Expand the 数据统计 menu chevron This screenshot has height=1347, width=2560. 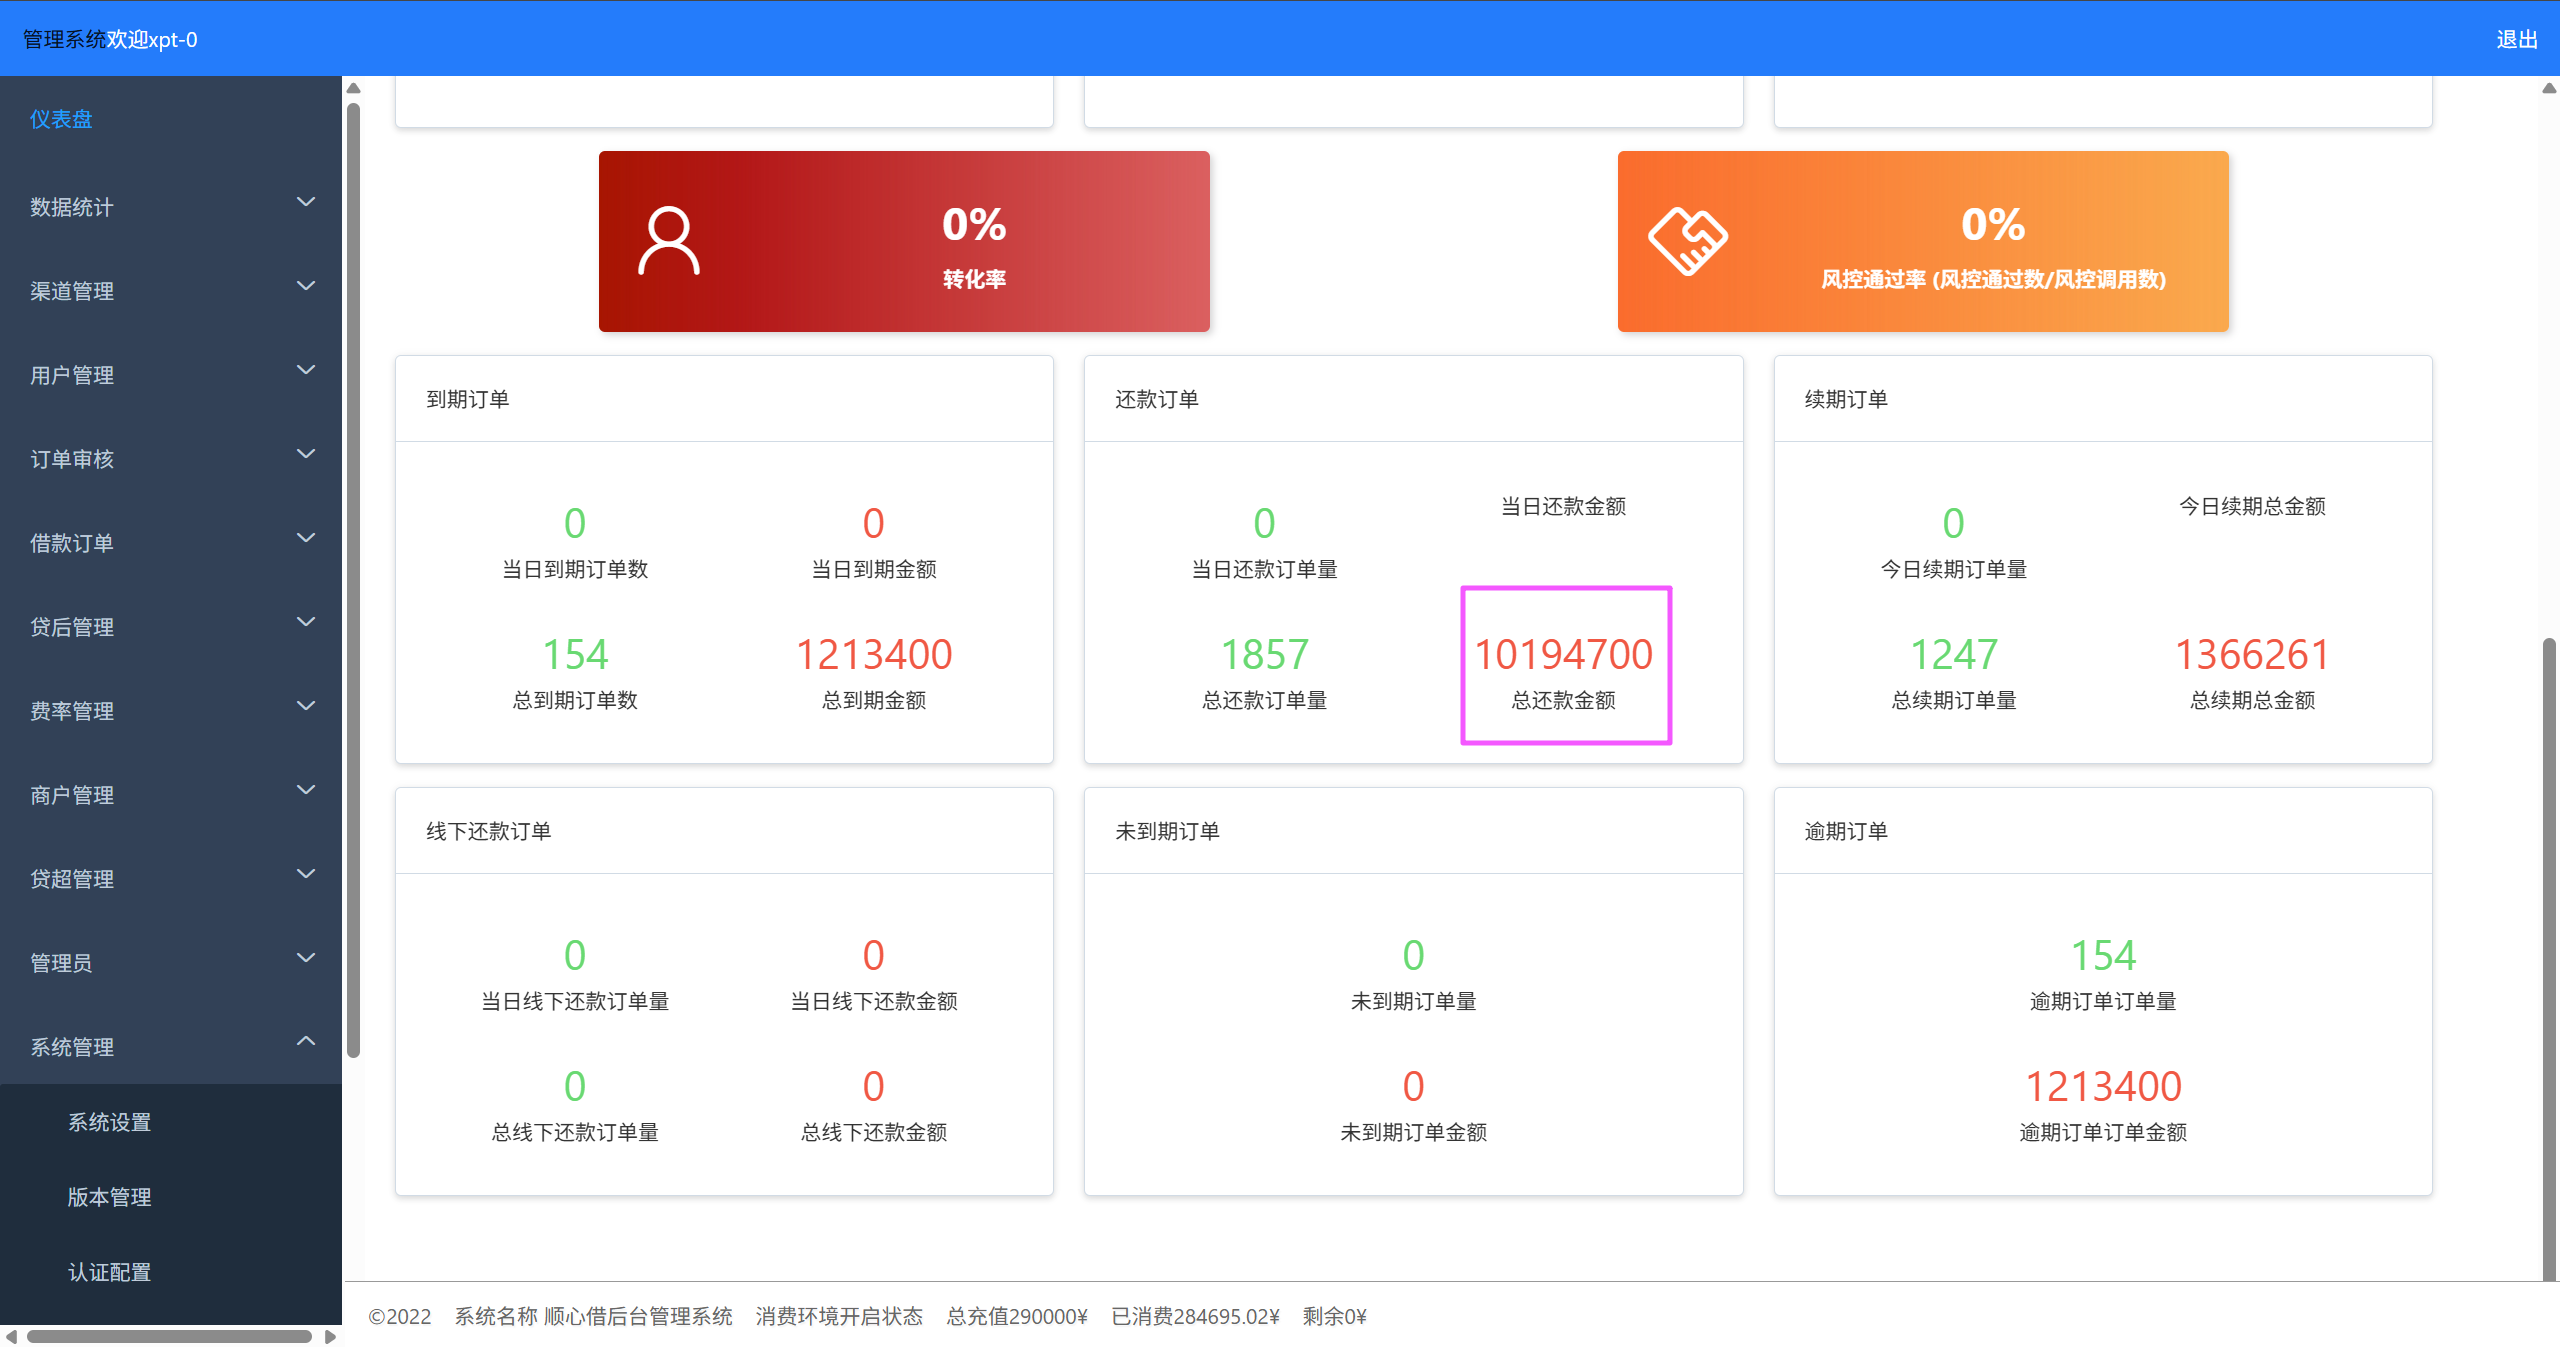(x=306, y=202)
